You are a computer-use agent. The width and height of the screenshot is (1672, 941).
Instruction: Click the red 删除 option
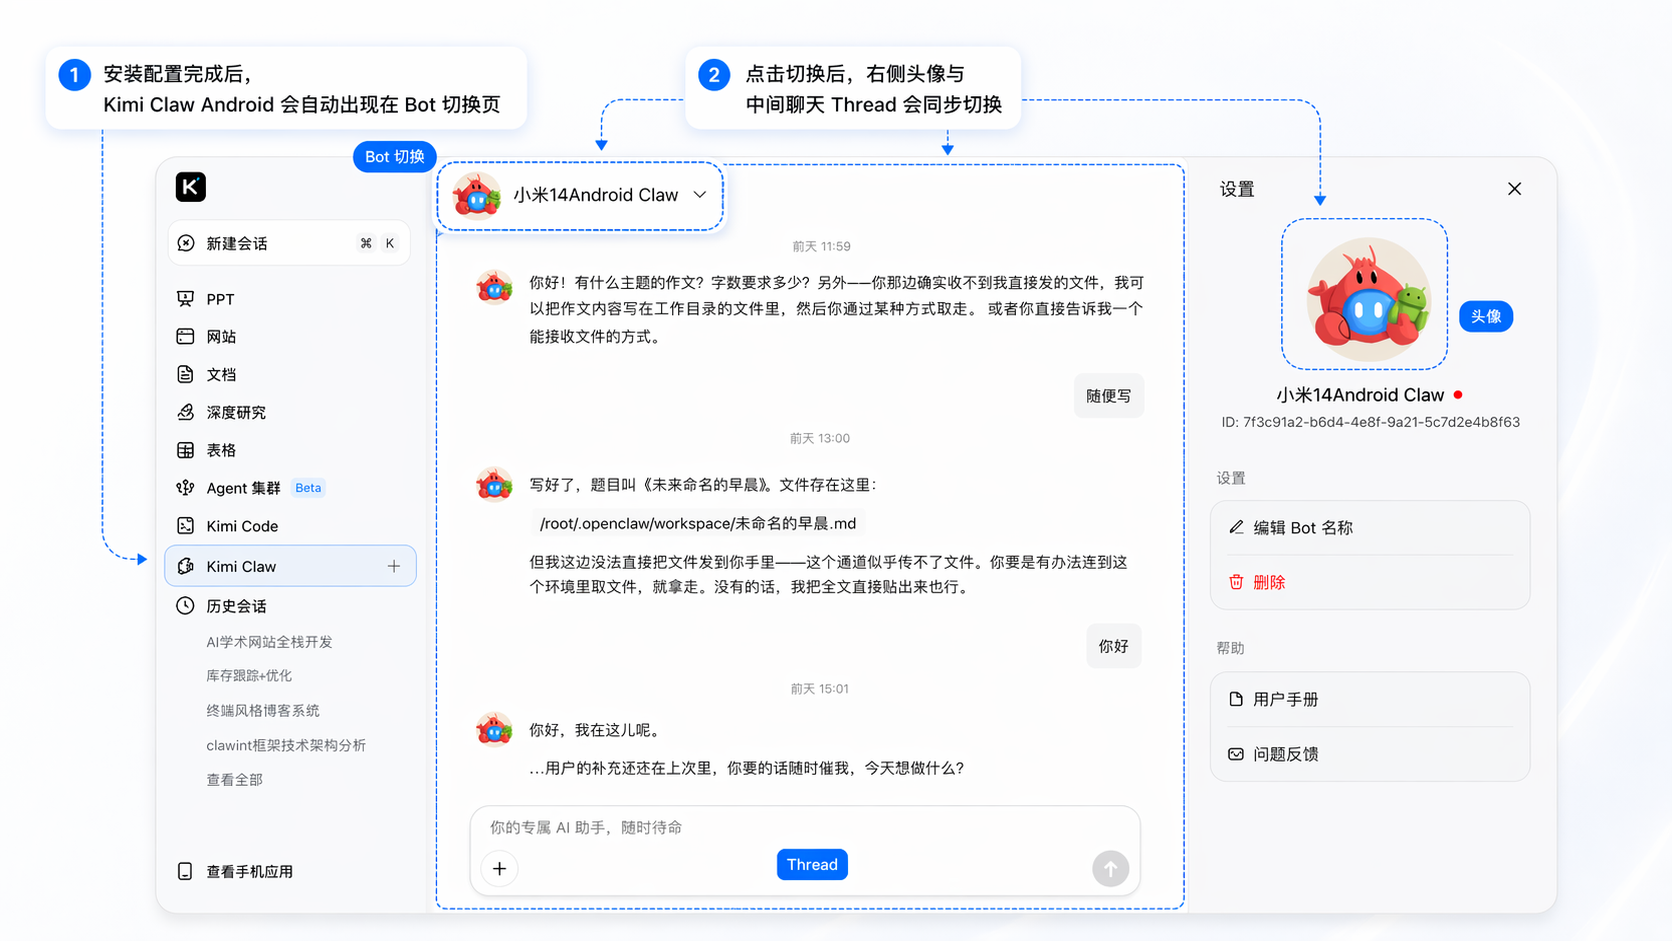coord(1370,582)
